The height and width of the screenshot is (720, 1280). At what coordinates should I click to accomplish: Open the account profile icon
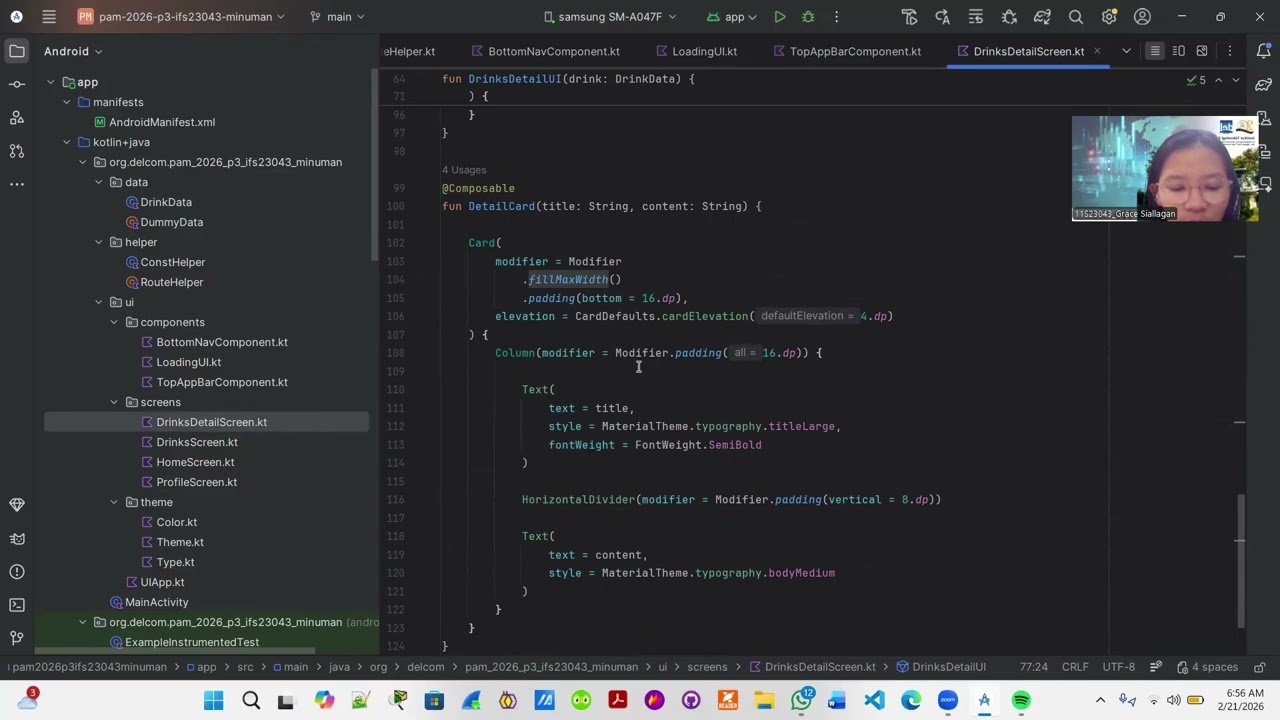(x=1142, y=17)
